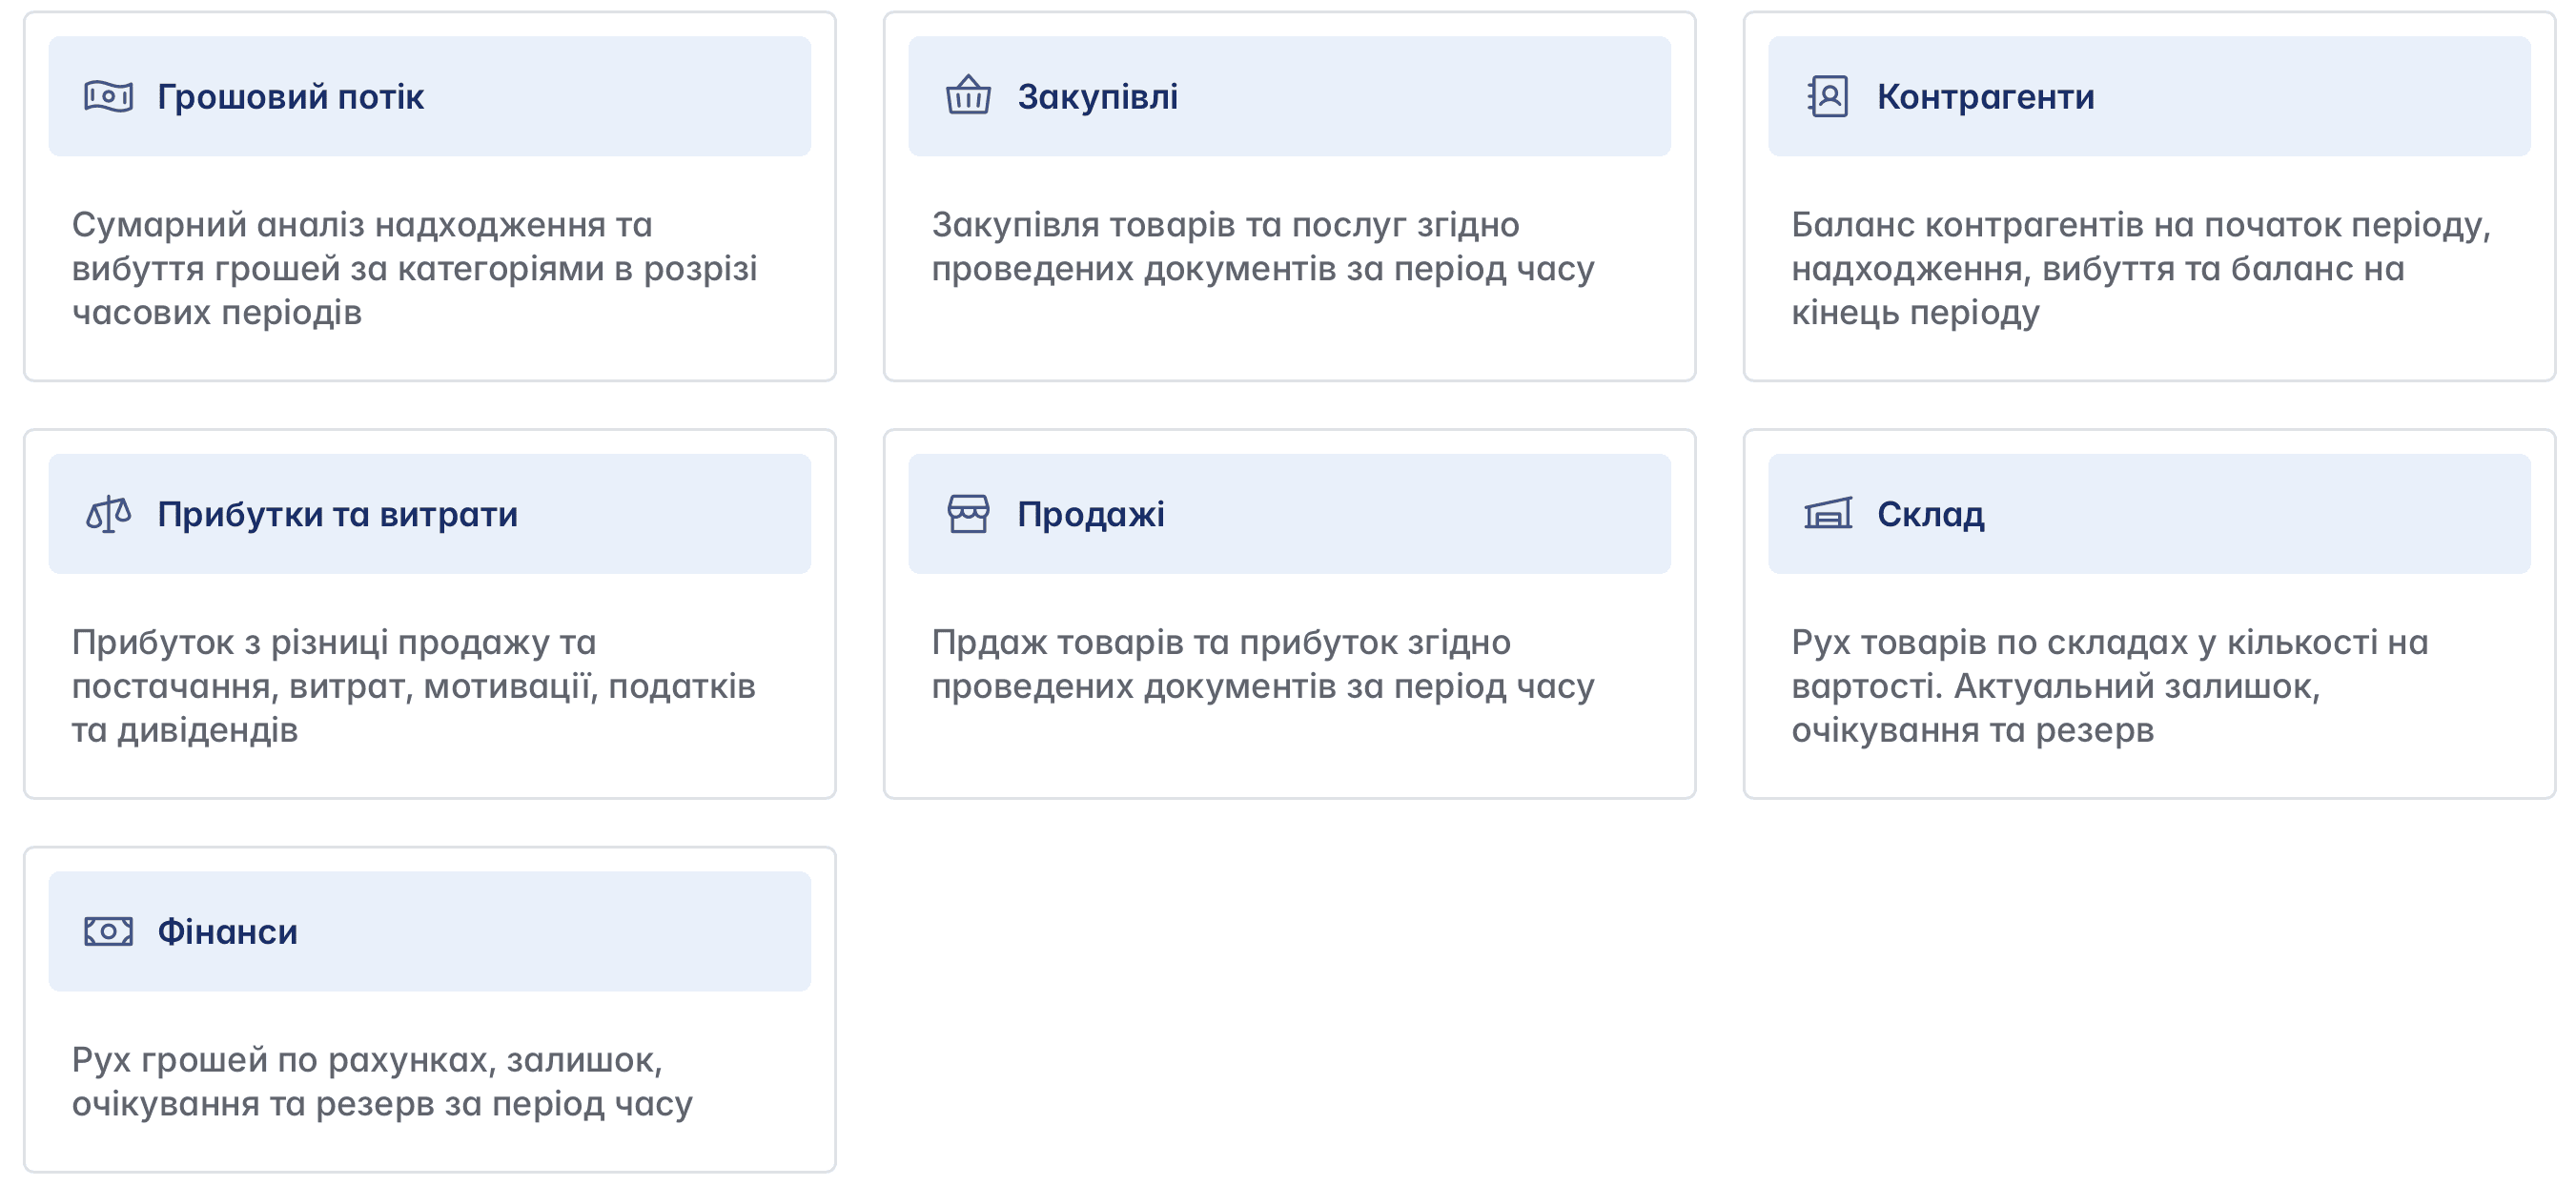Open the Продажі report heading
Screen dimensions: 2576x1186
click(1090, 514)
